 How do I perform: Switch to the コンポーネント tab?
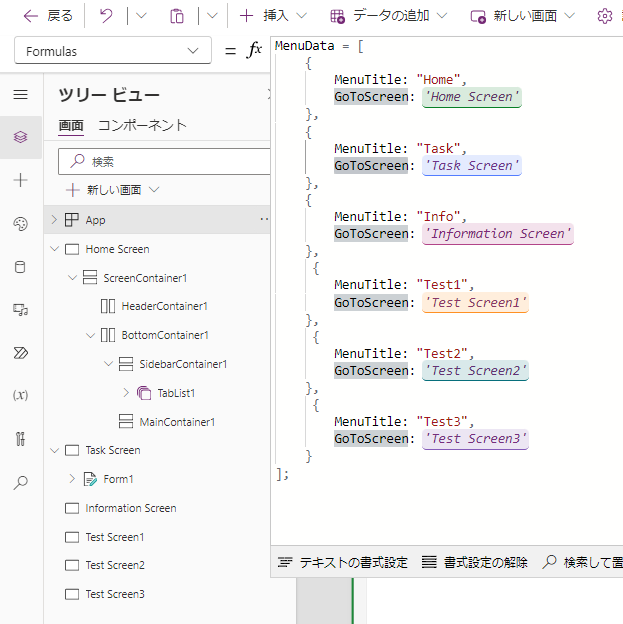142,126
